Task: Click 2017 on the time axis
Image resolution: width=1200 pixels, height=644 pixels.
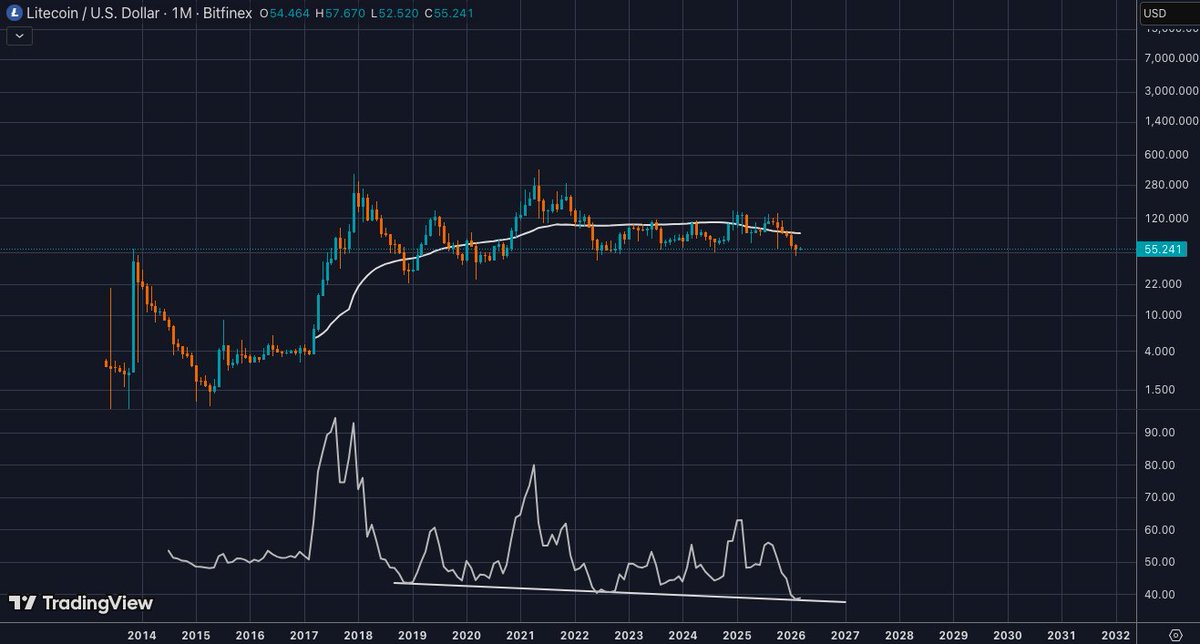Action: [x=304, y=635]
